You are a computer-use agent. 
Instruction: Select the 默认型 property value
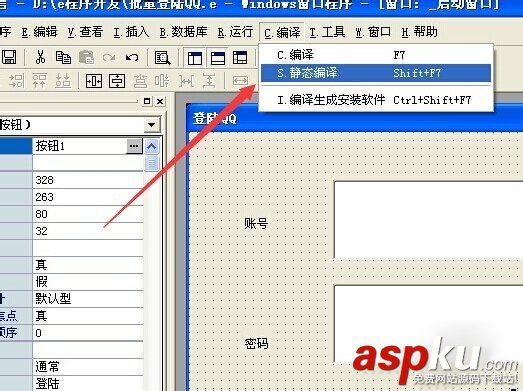(x=88, y=299)
